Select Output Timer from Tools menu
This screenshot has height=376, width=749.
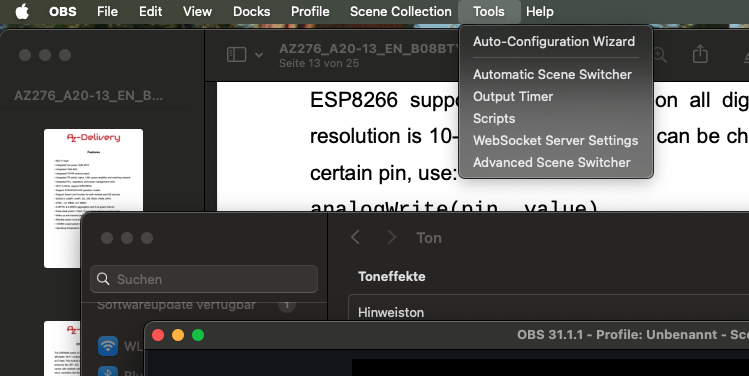(x=513, y=97)
